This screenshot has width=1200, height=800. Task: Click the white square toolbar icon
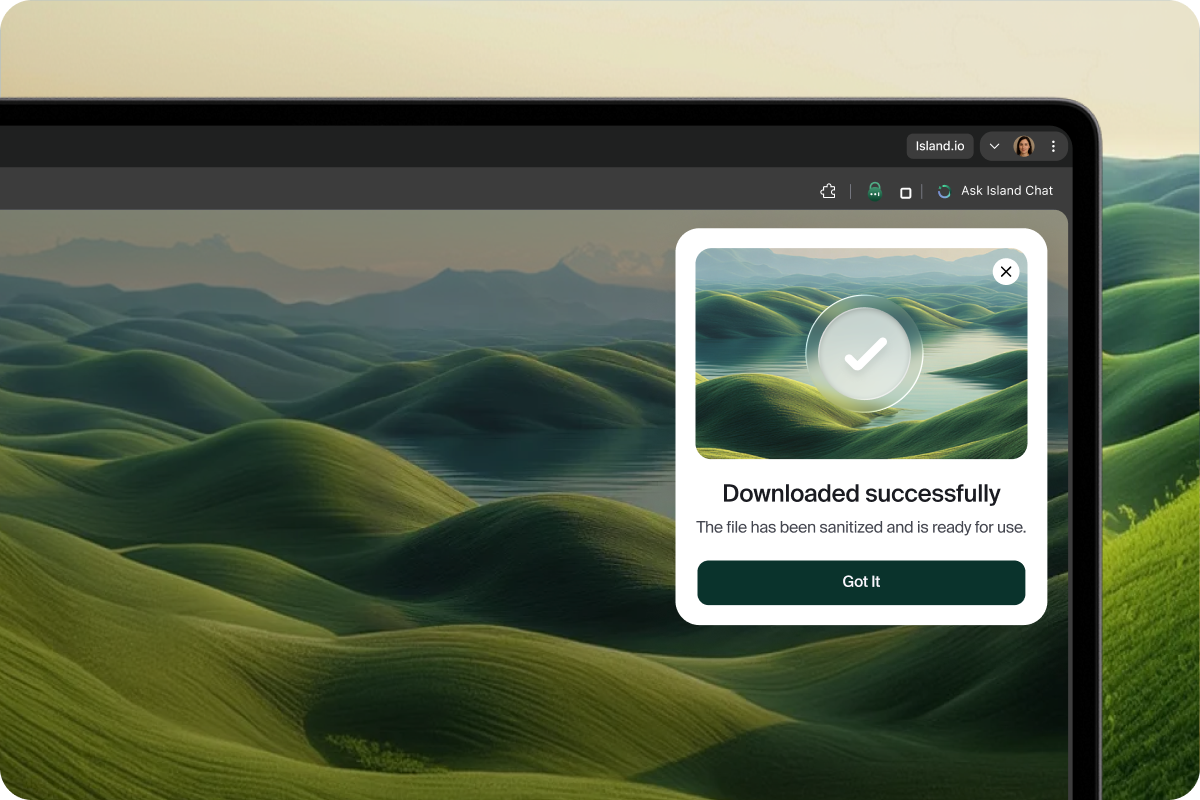pos(905,193)
